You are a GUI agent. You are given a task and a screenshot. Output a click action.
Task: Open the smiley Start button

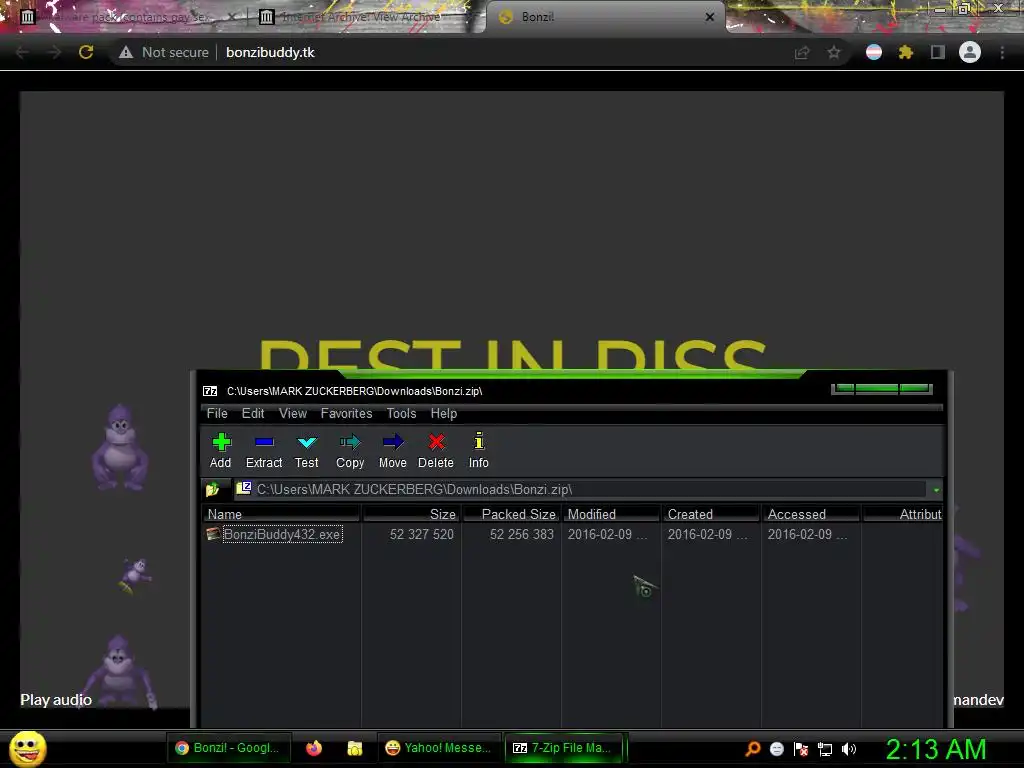pos(28,748)
